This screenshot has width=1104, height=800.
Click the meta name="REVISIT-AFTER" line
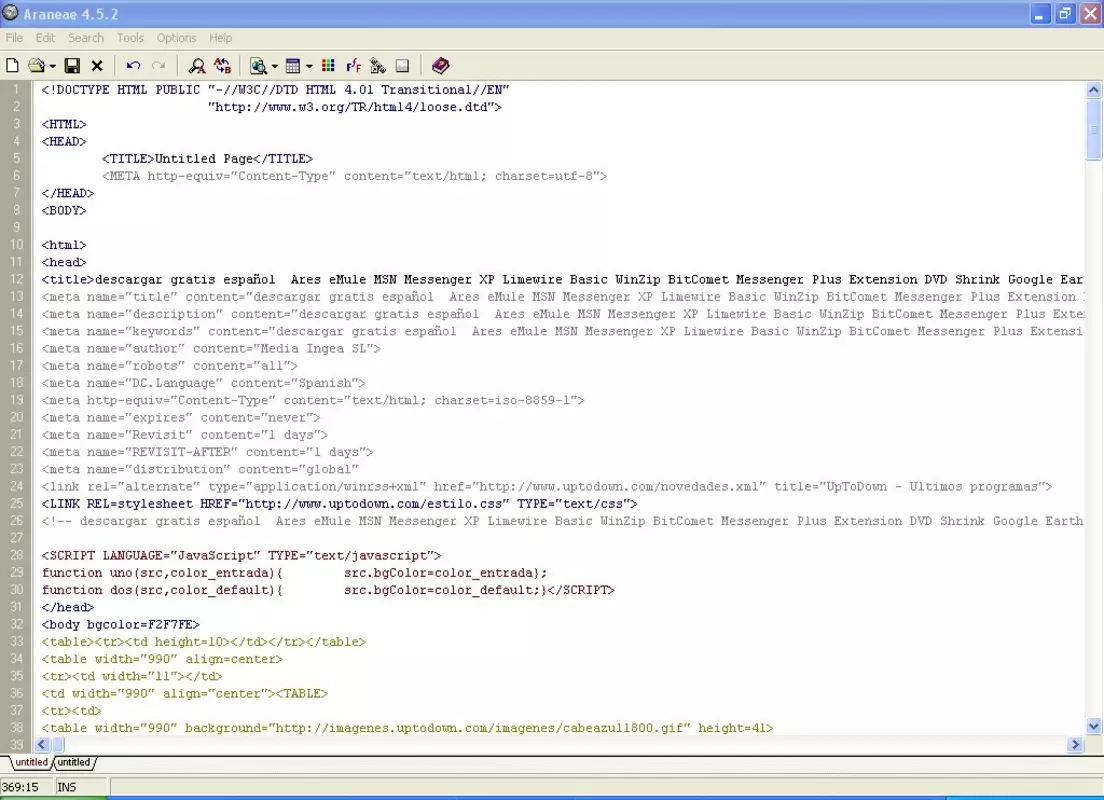tap(207, 451)
